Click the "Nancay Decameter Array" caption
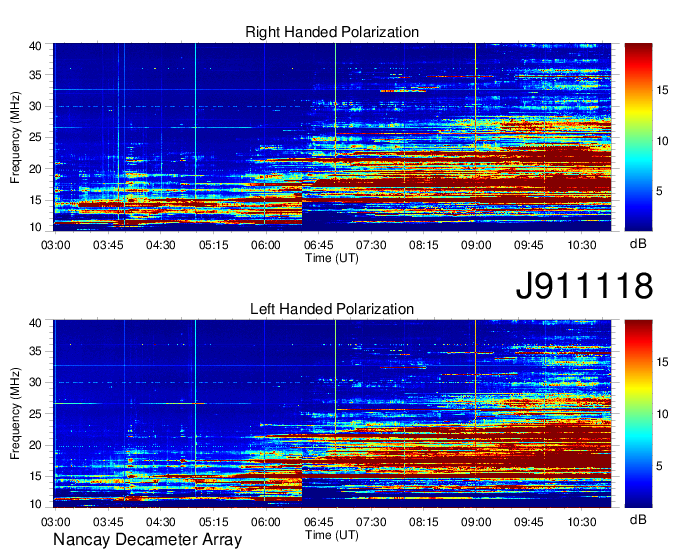The width and height of the screenshot is (680, 552). [x=147, y=540]
